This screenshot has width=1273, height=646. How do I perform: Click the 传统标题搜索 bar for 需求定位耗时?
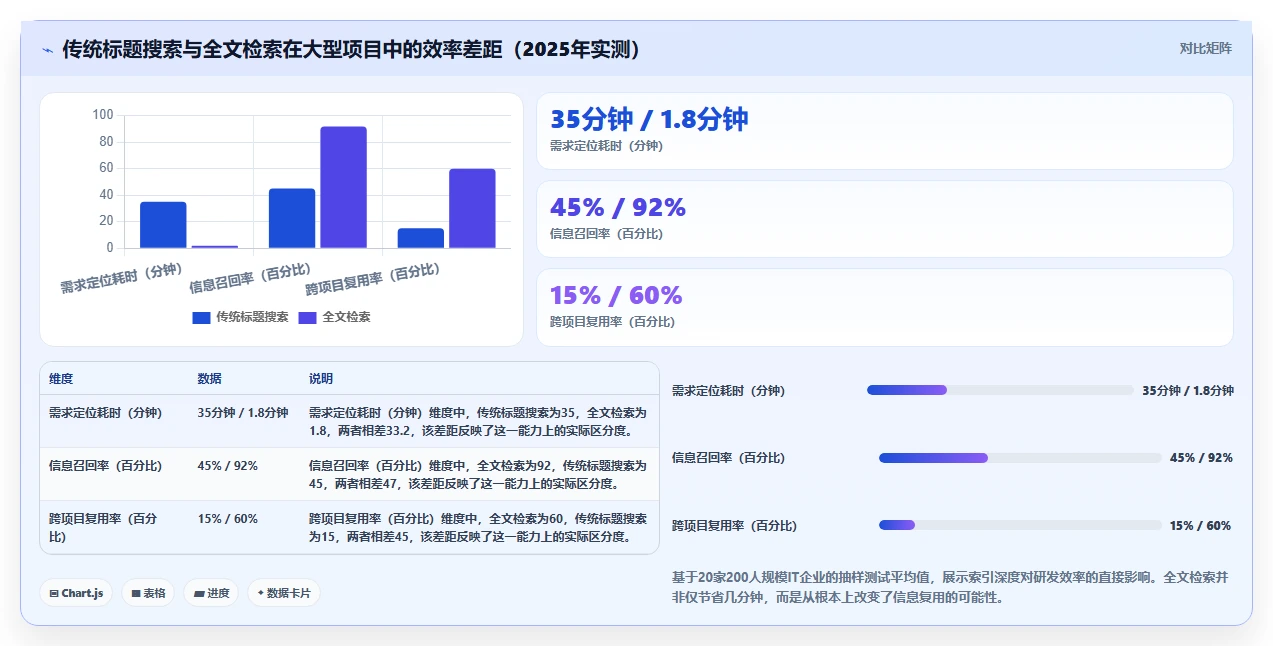pos(163,225)
